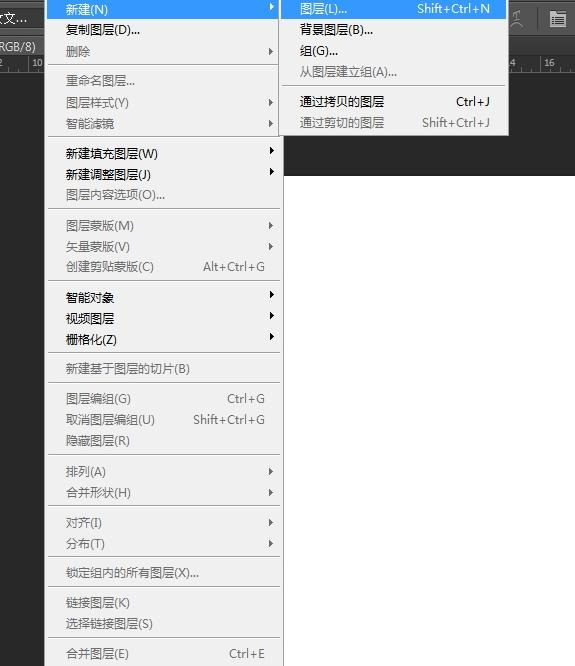Click 从图层建立组(A)... entry
The image size is (575, 666).
tap(394, 72)
